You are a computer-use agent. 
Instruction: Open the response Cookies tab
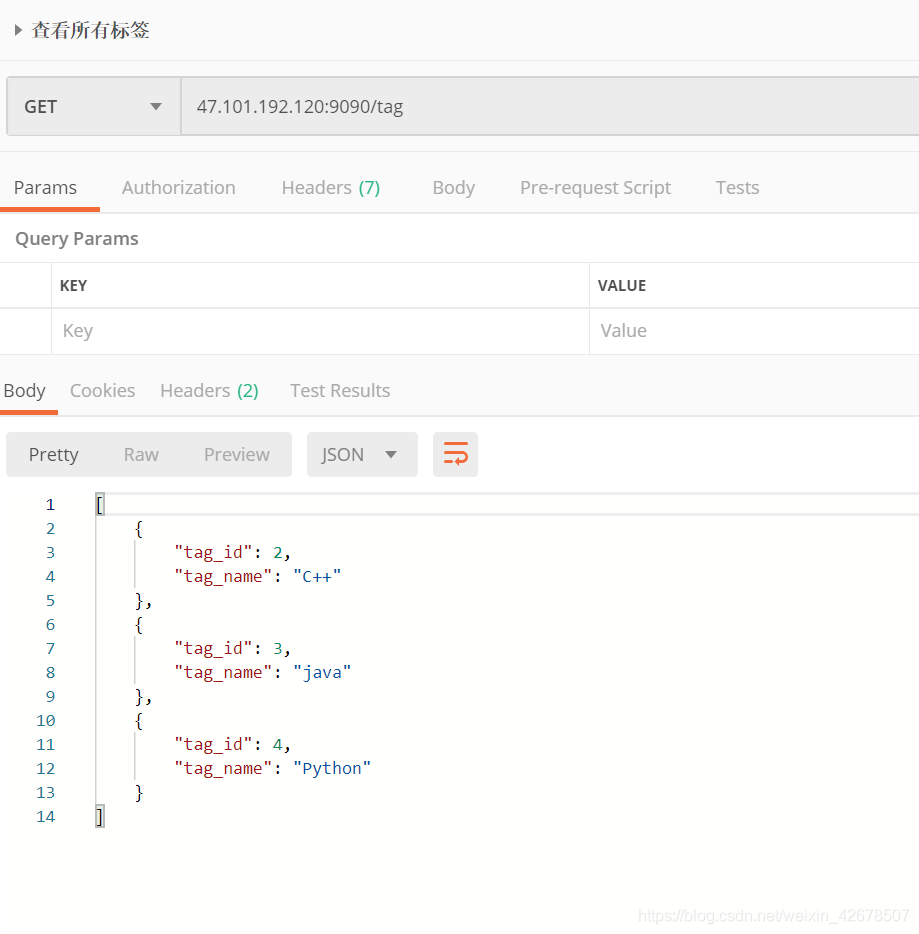coord(102,391)
